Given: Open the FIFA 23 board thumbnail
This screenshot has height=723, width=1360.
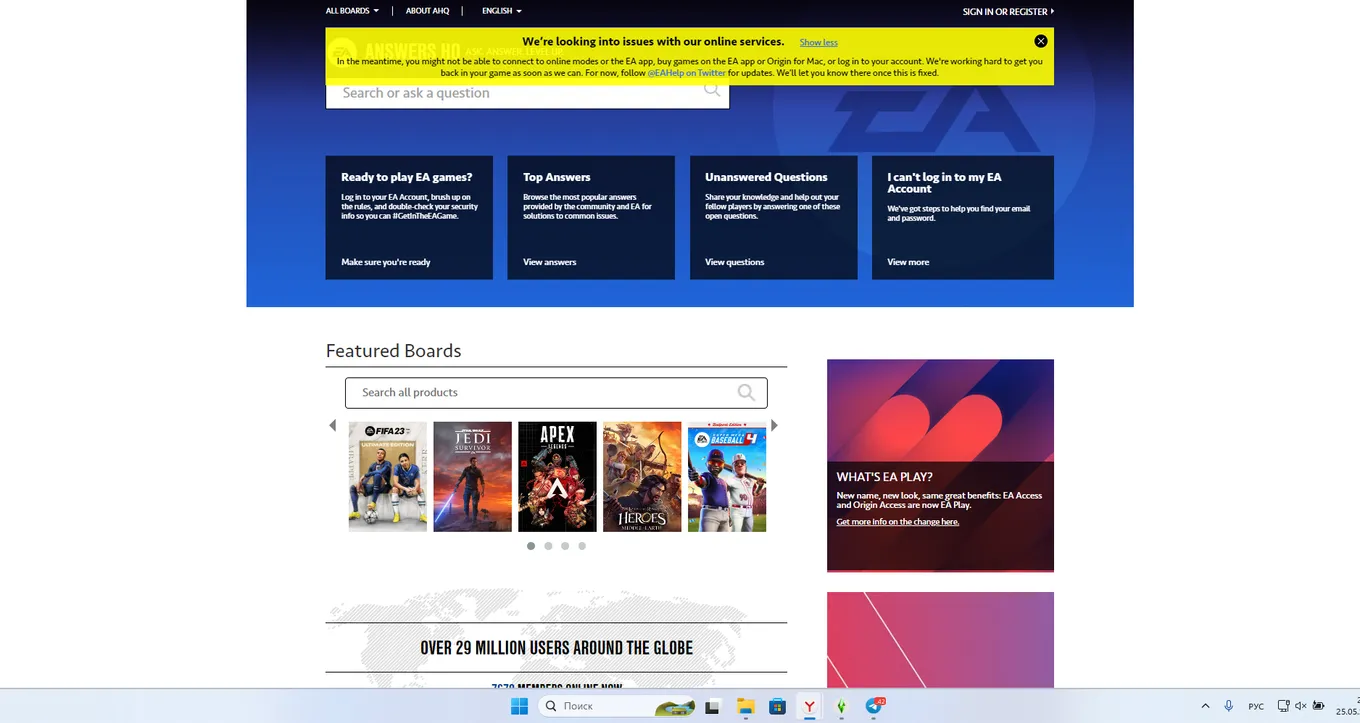Looking at the screenshot, I should tap(388, 476).
